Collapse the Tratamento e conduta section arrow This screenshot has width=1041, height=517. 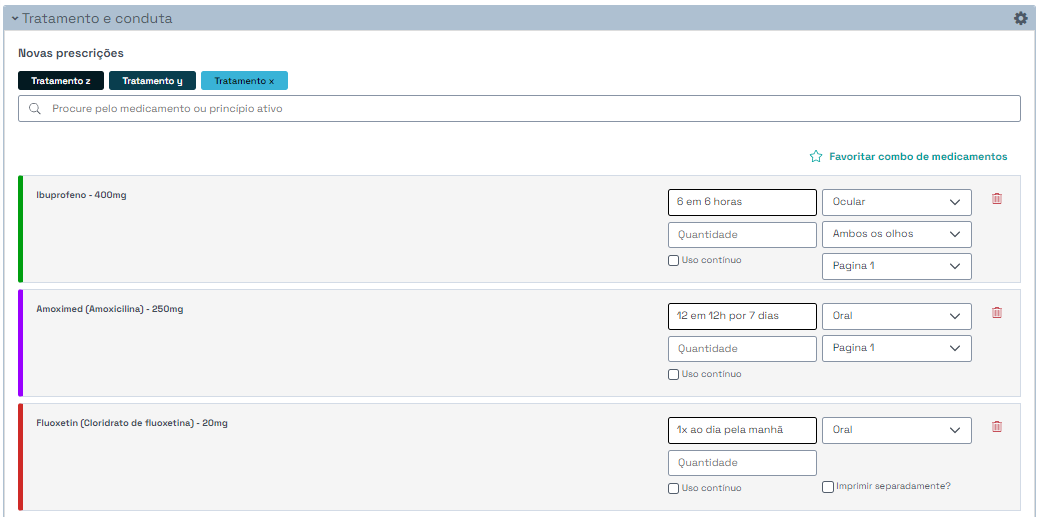pos(15,19)
